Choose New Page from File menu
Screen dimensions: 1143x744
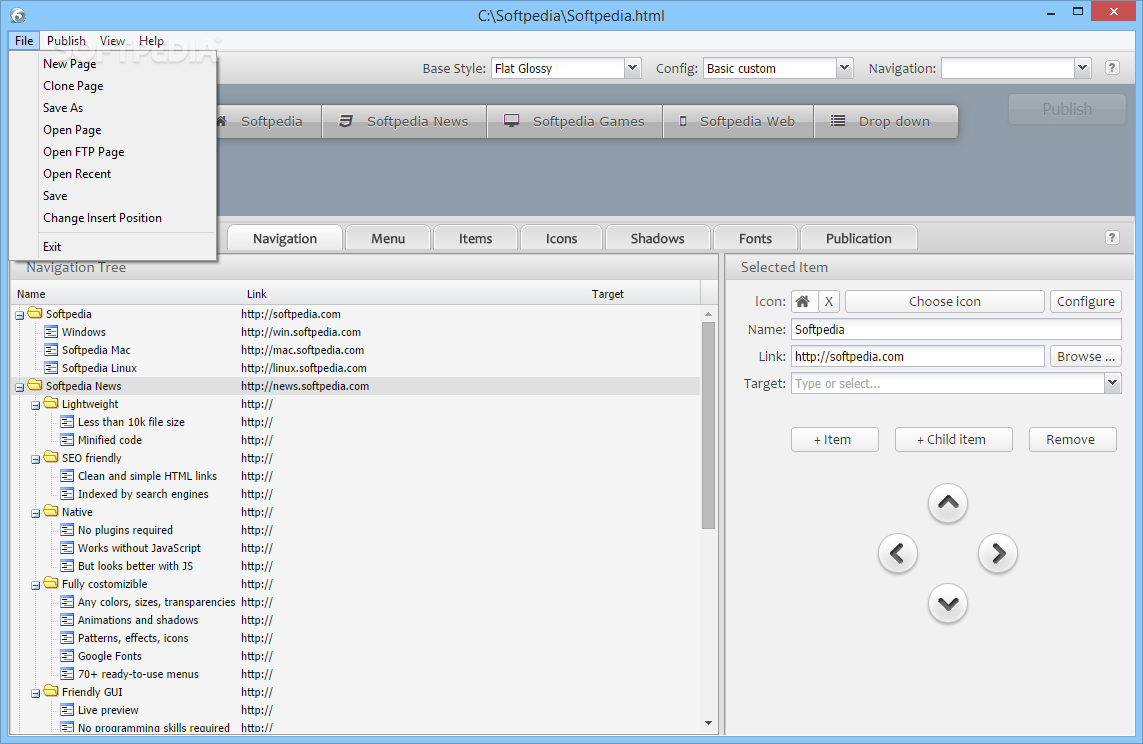click(113, 63)
